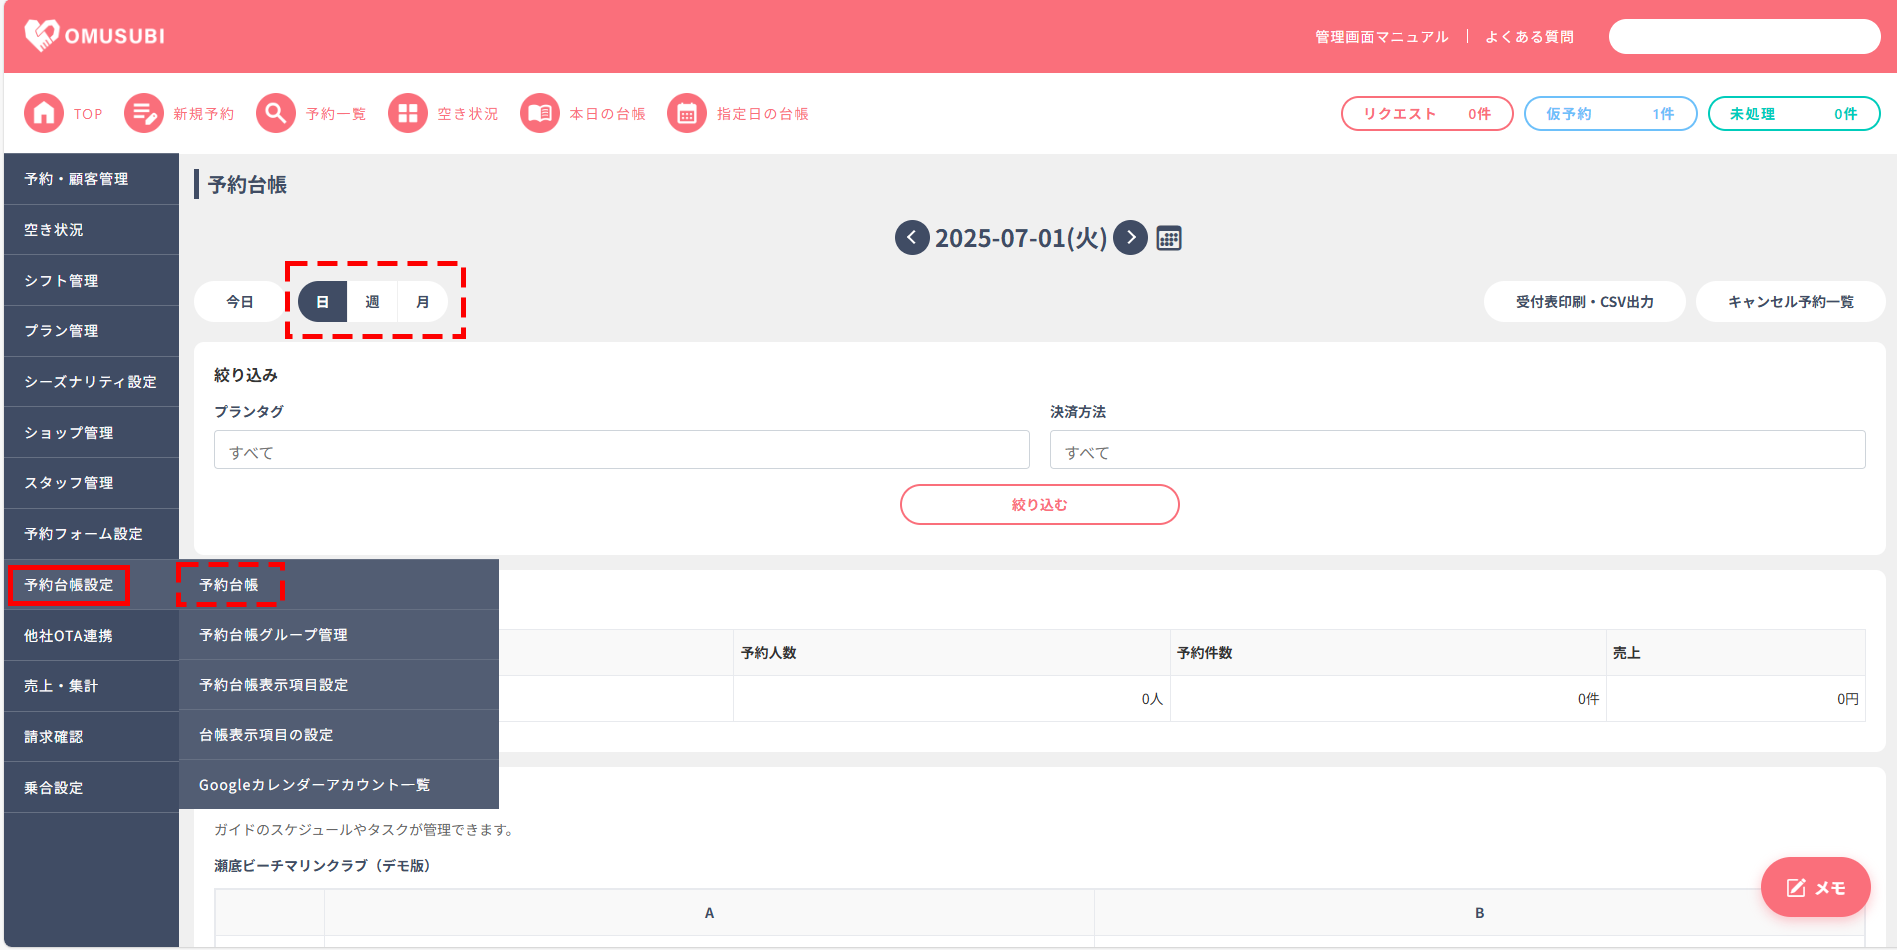Select 予約台帳グループ管理 submenu item
Viewport: 1897px width, 950px height.
273,635
